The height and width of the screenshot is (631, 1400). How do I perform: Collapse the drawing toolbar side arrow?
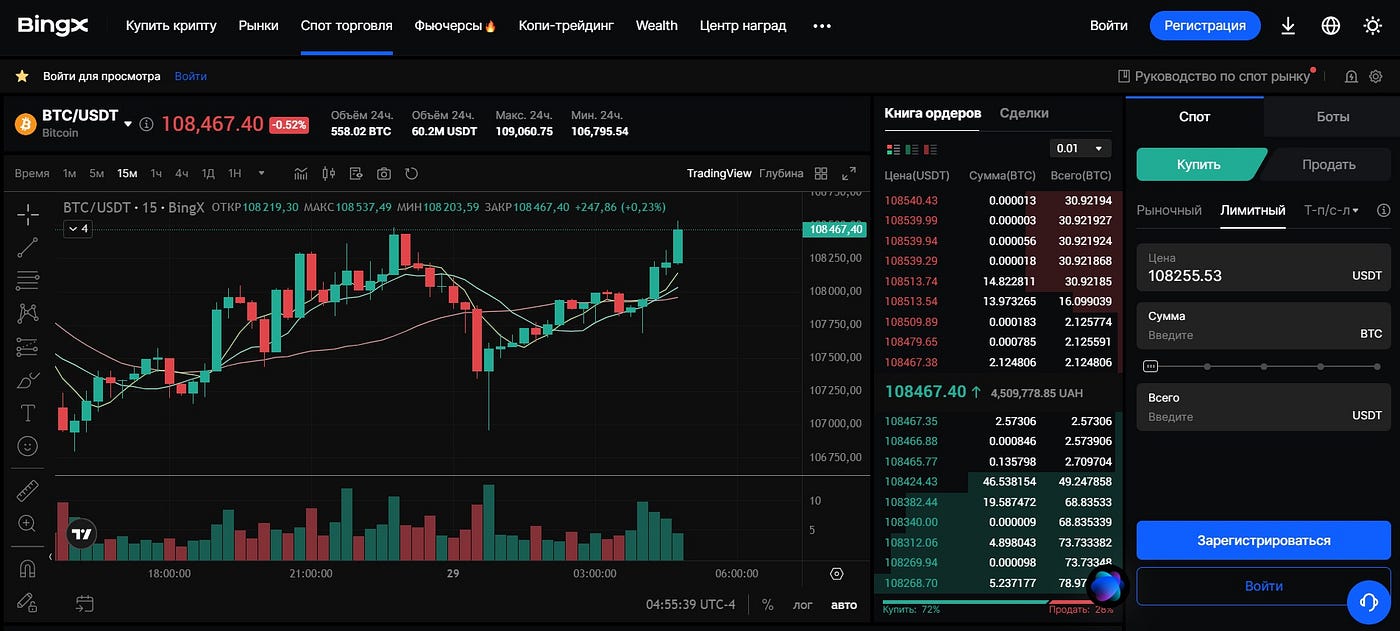[x=51, y=556]
